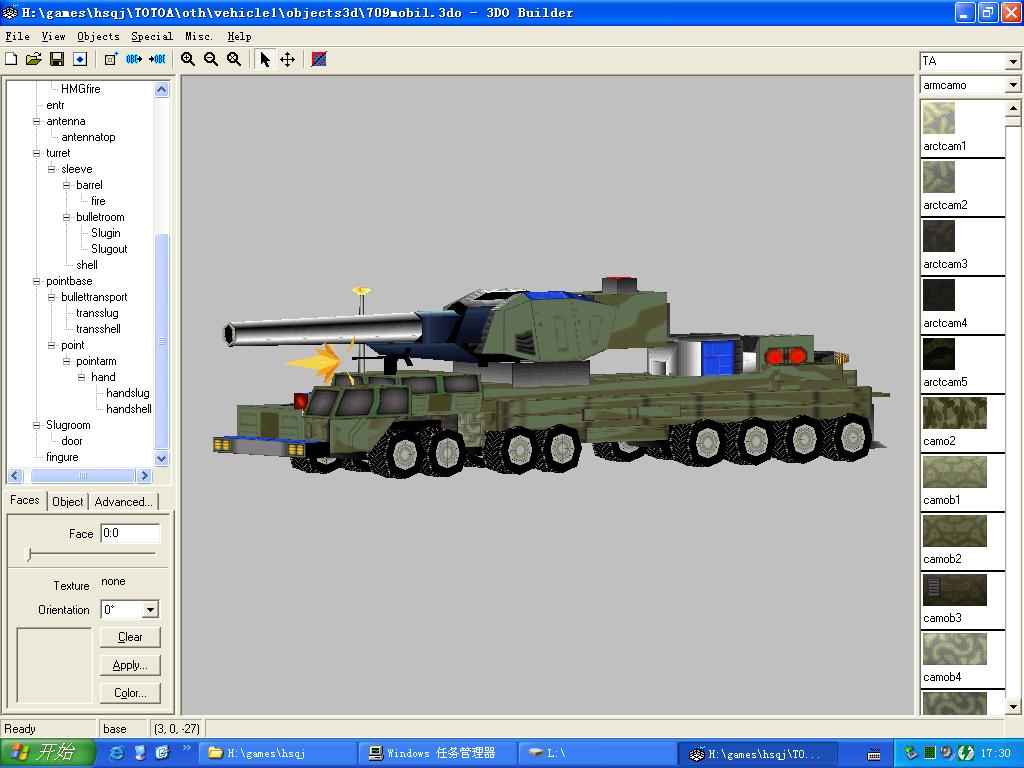Switch to the Advanced tab
The height and width of the screenshot is (768, 1024).
pyautogui.click(x=123, y=501)
